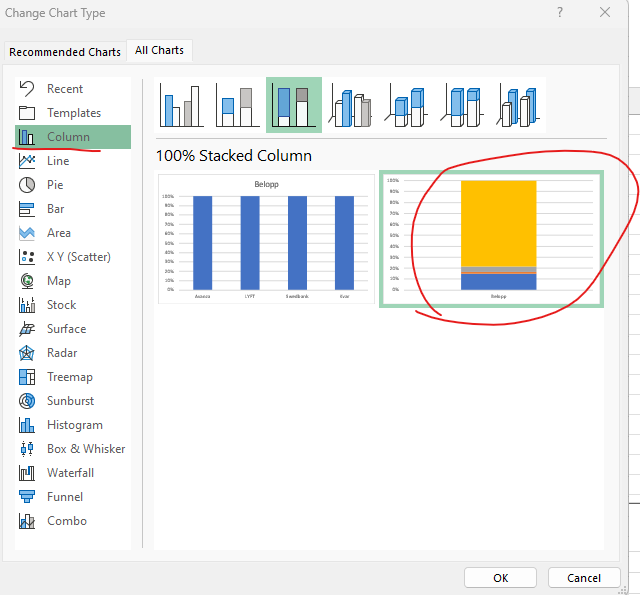
Task: Pick the 100% Stacked Column subtype icon
Action: pyautogui.click(x=294, y=105)
